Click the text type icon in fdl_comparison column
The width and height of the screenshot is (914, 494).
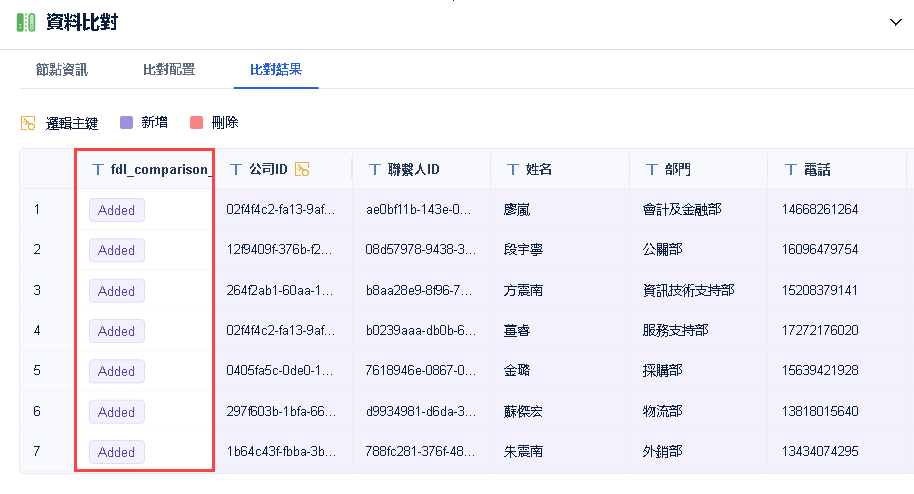(97, 169)
